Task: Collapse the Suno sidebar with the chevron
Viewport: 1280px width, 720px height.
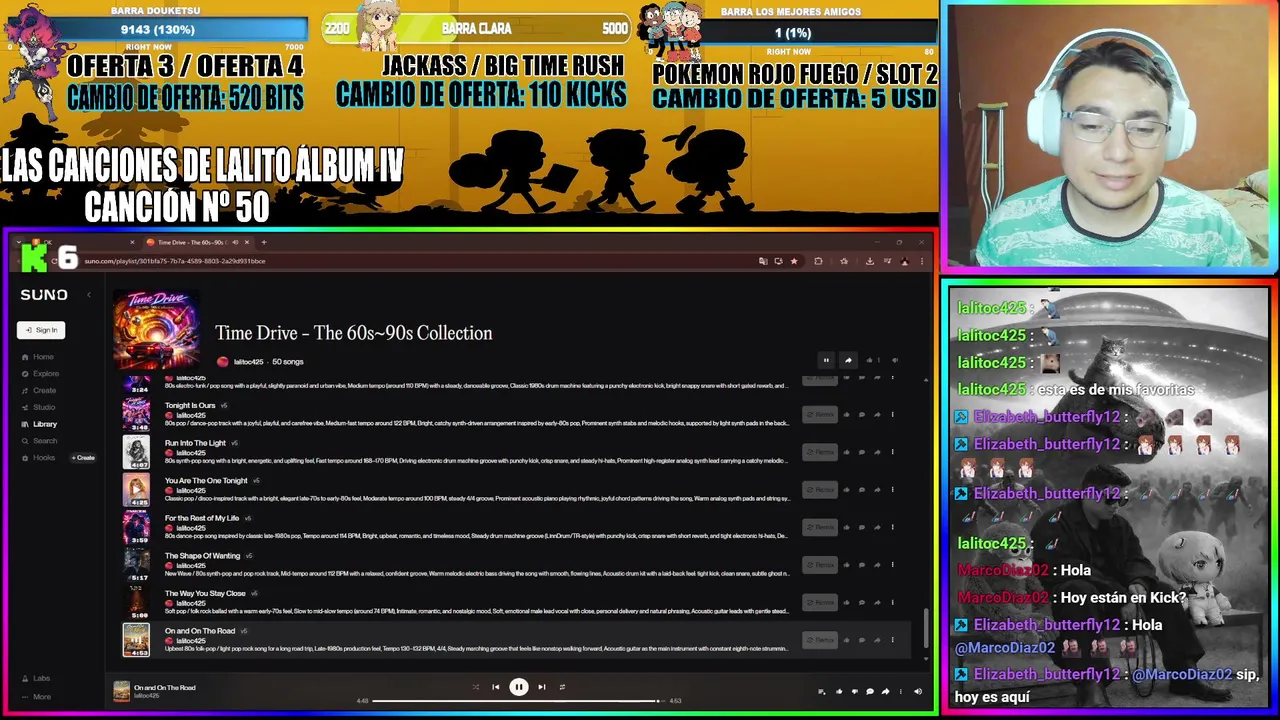Action: (x=88, y=294)
